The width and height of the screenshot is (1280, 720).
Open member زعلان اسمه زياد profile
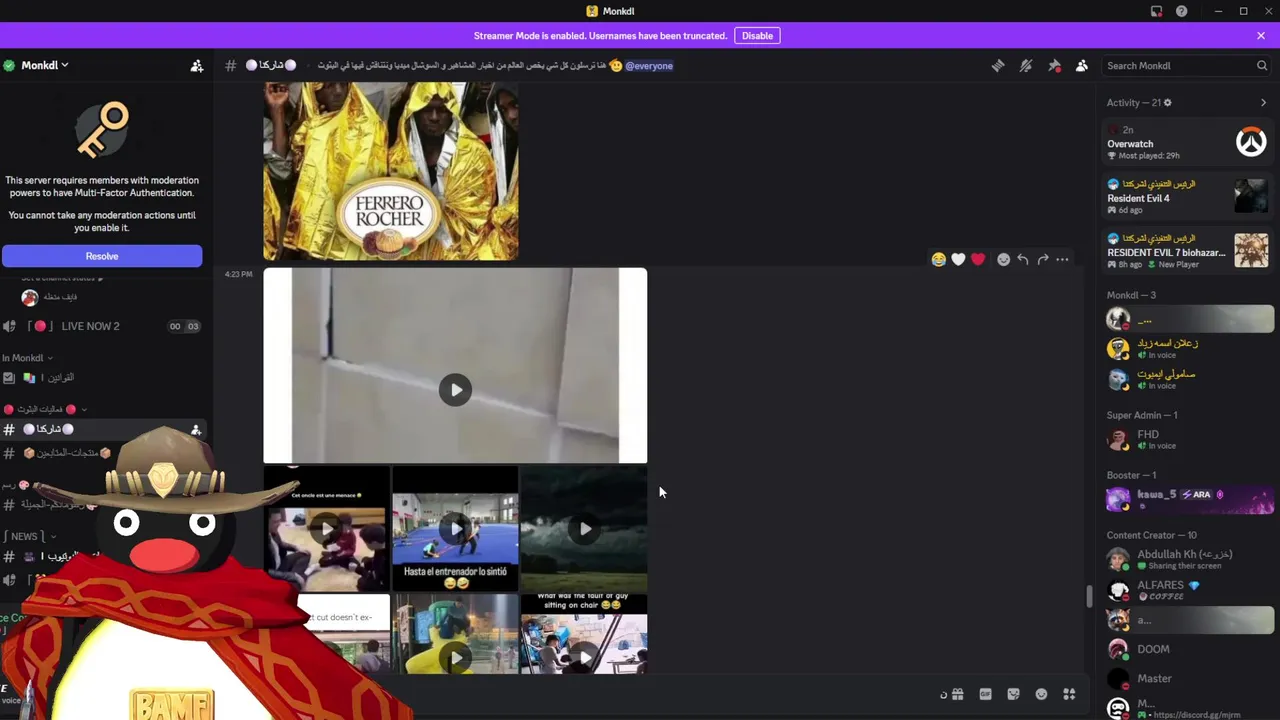click(1187, 348)
